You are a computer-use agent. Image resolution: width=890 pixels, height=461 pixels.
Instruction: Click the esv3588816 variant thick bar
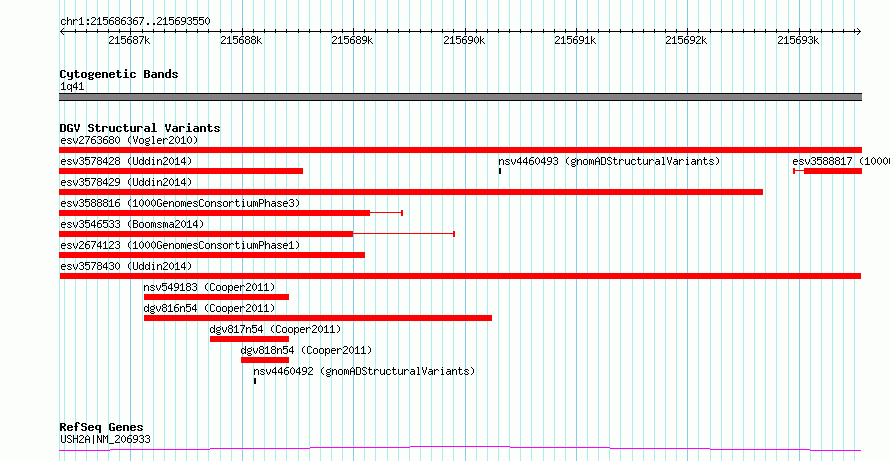[215, 213]
